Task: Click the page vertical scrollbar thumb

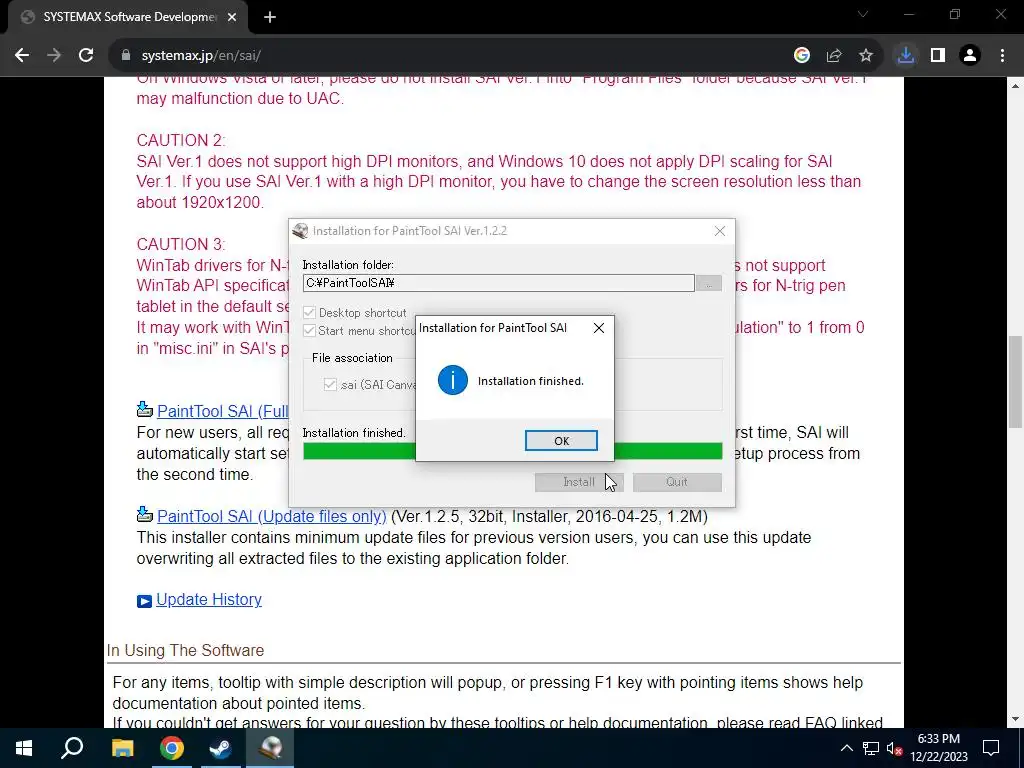Action: 1016,382
